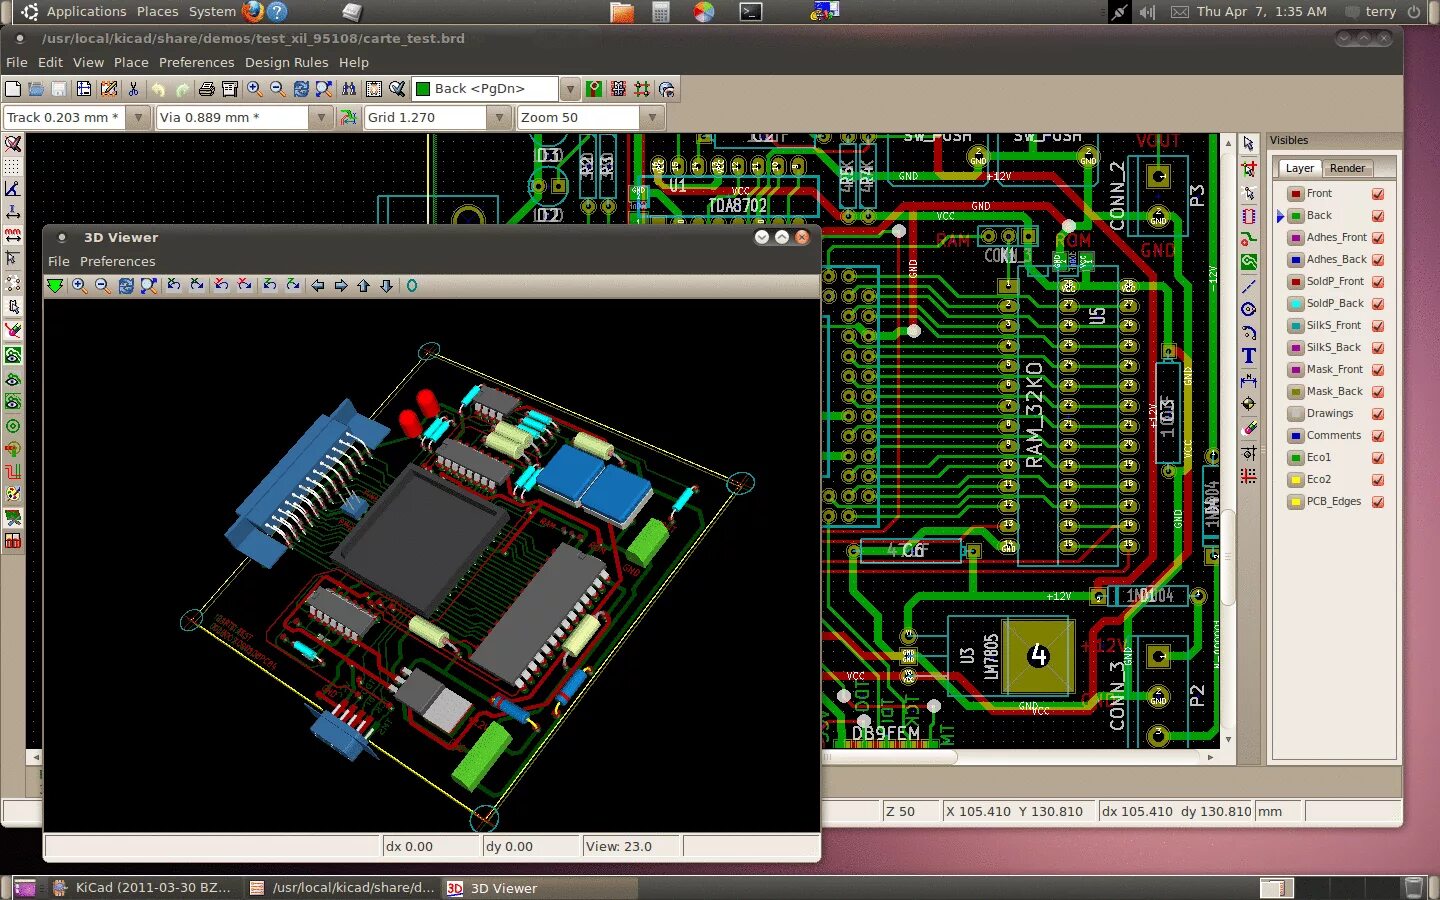Click the Print board icon
Screen dimensions: 1440x900
(x=206, y=89)
